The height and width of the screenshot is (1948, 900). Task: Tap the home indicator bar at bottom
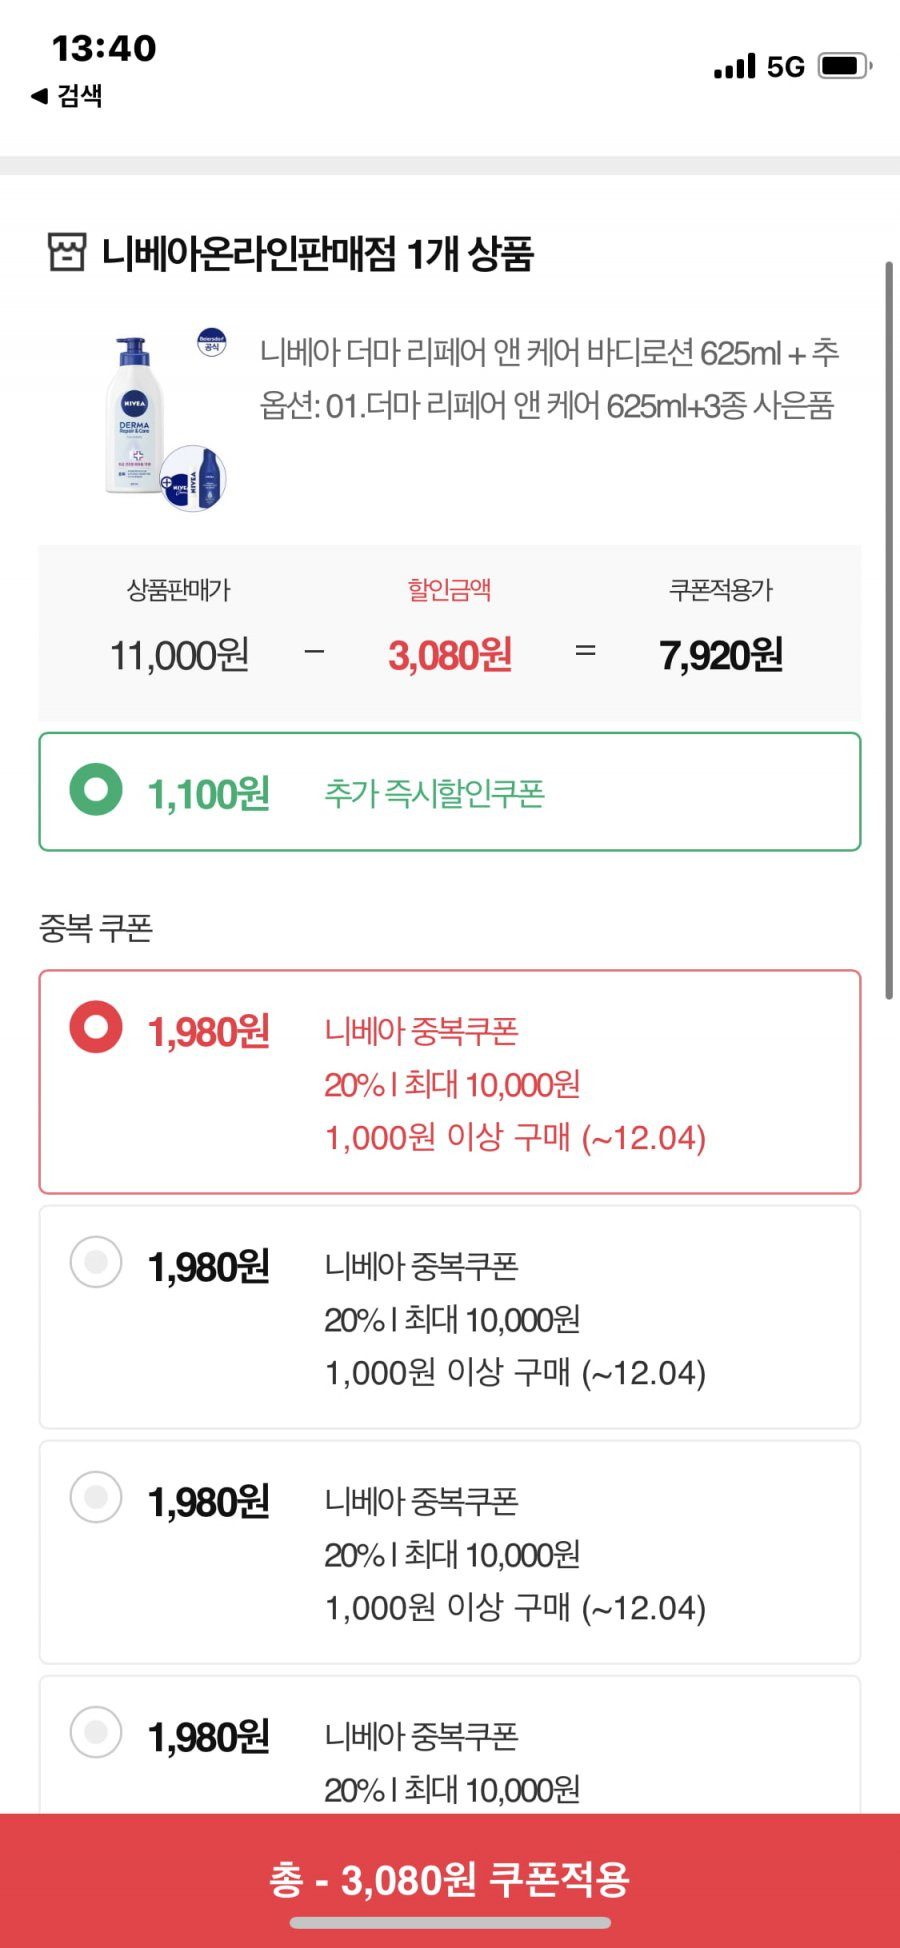click(x=450, y=1922)
